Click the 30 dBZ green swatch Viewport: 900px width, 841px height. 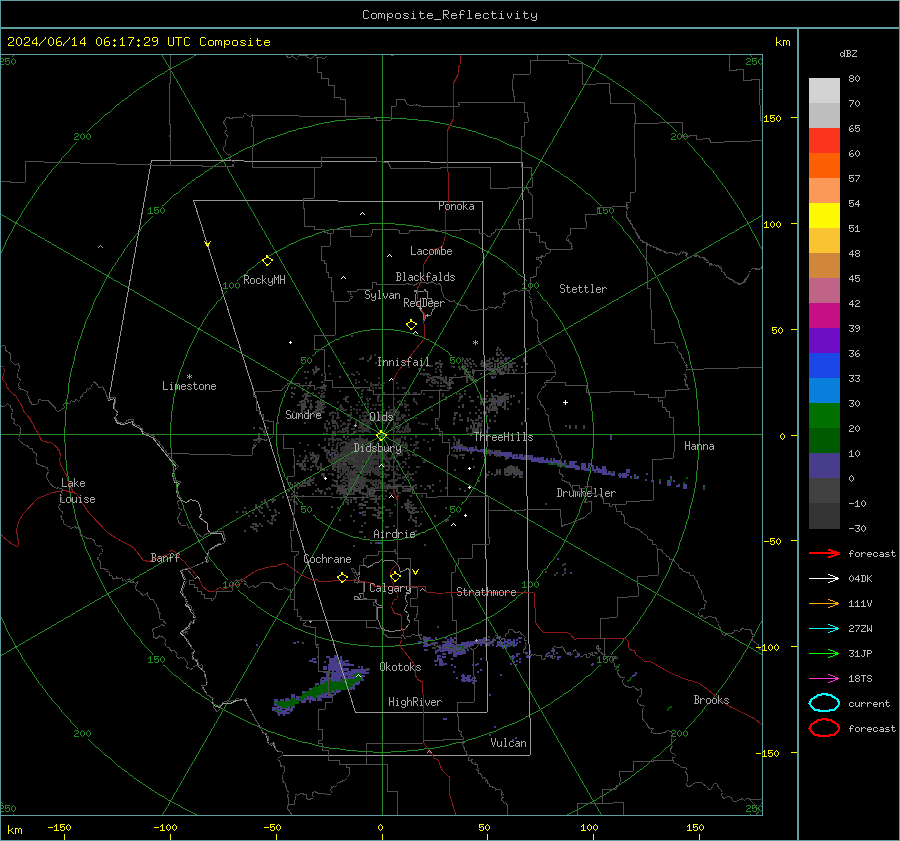(824, 415)
